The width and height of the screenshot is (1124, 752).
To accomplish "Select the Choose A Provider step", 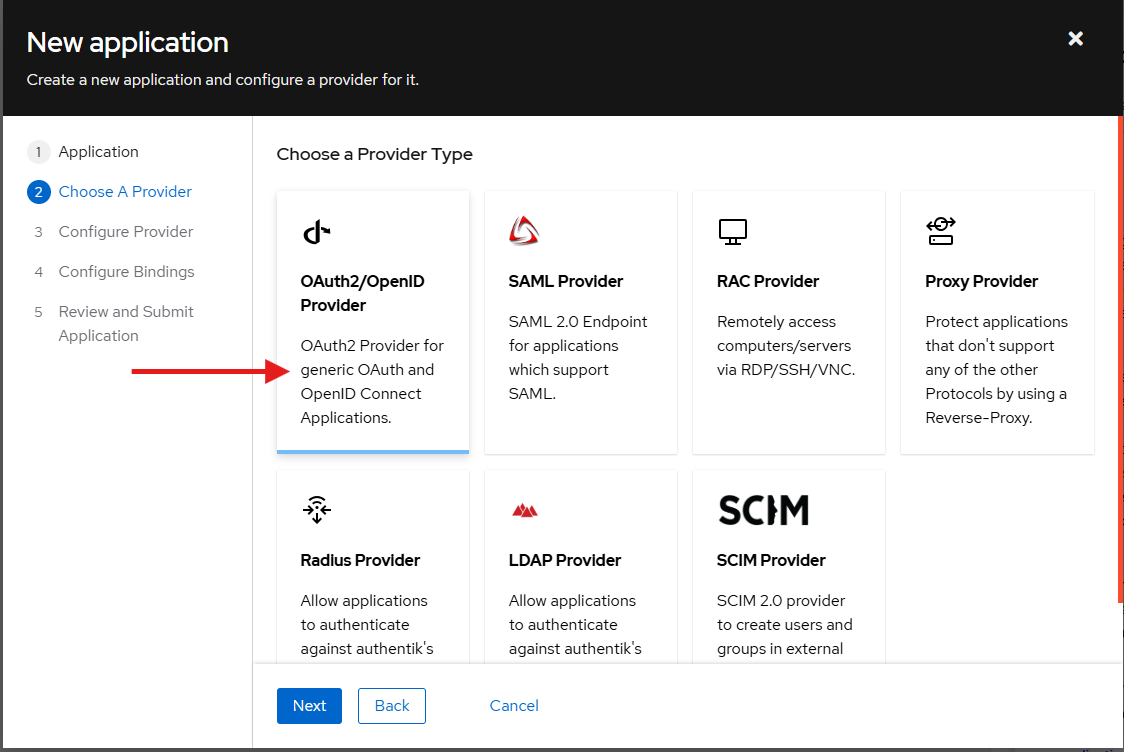I will [x=125, y=192].
